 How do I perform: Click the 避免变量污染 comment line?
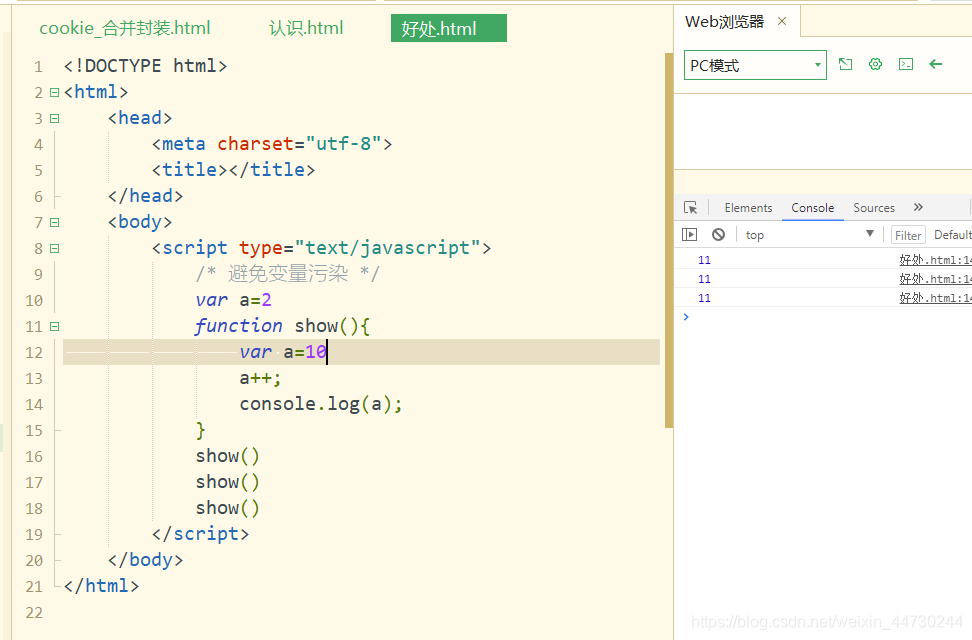(x=288, y=273)
